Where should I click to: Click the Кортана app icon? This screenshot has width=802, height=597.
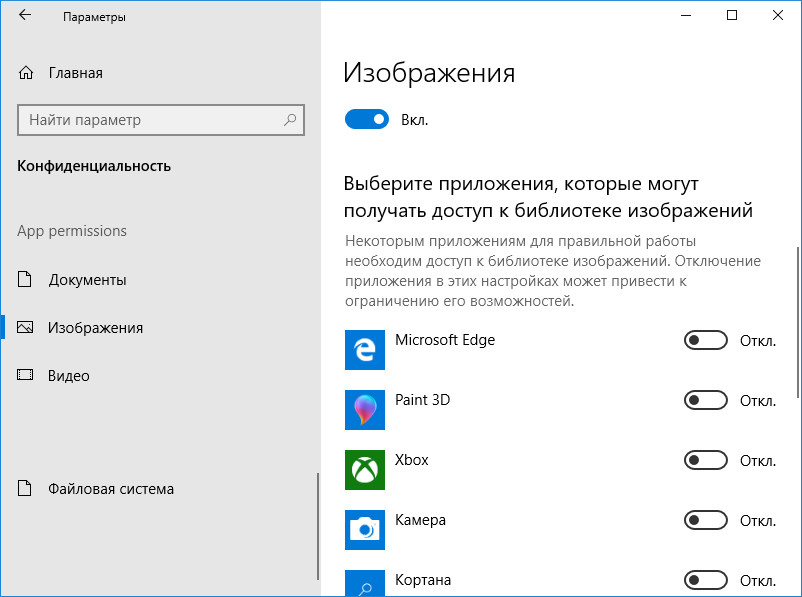click(x=365, y=583)
